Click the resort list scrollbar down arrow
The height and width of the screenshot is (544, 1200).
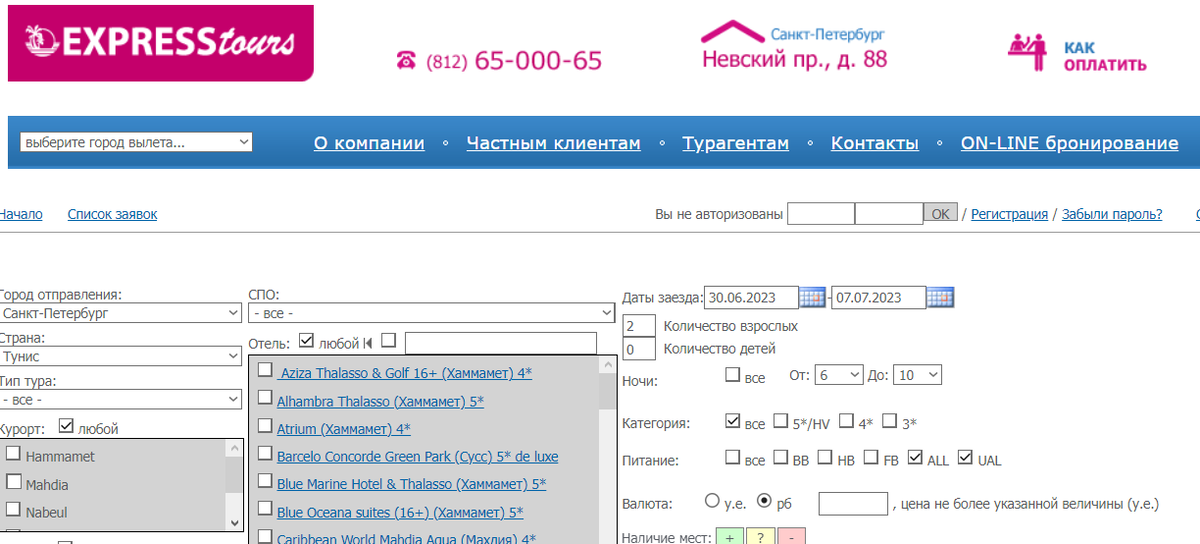(234, 523)
